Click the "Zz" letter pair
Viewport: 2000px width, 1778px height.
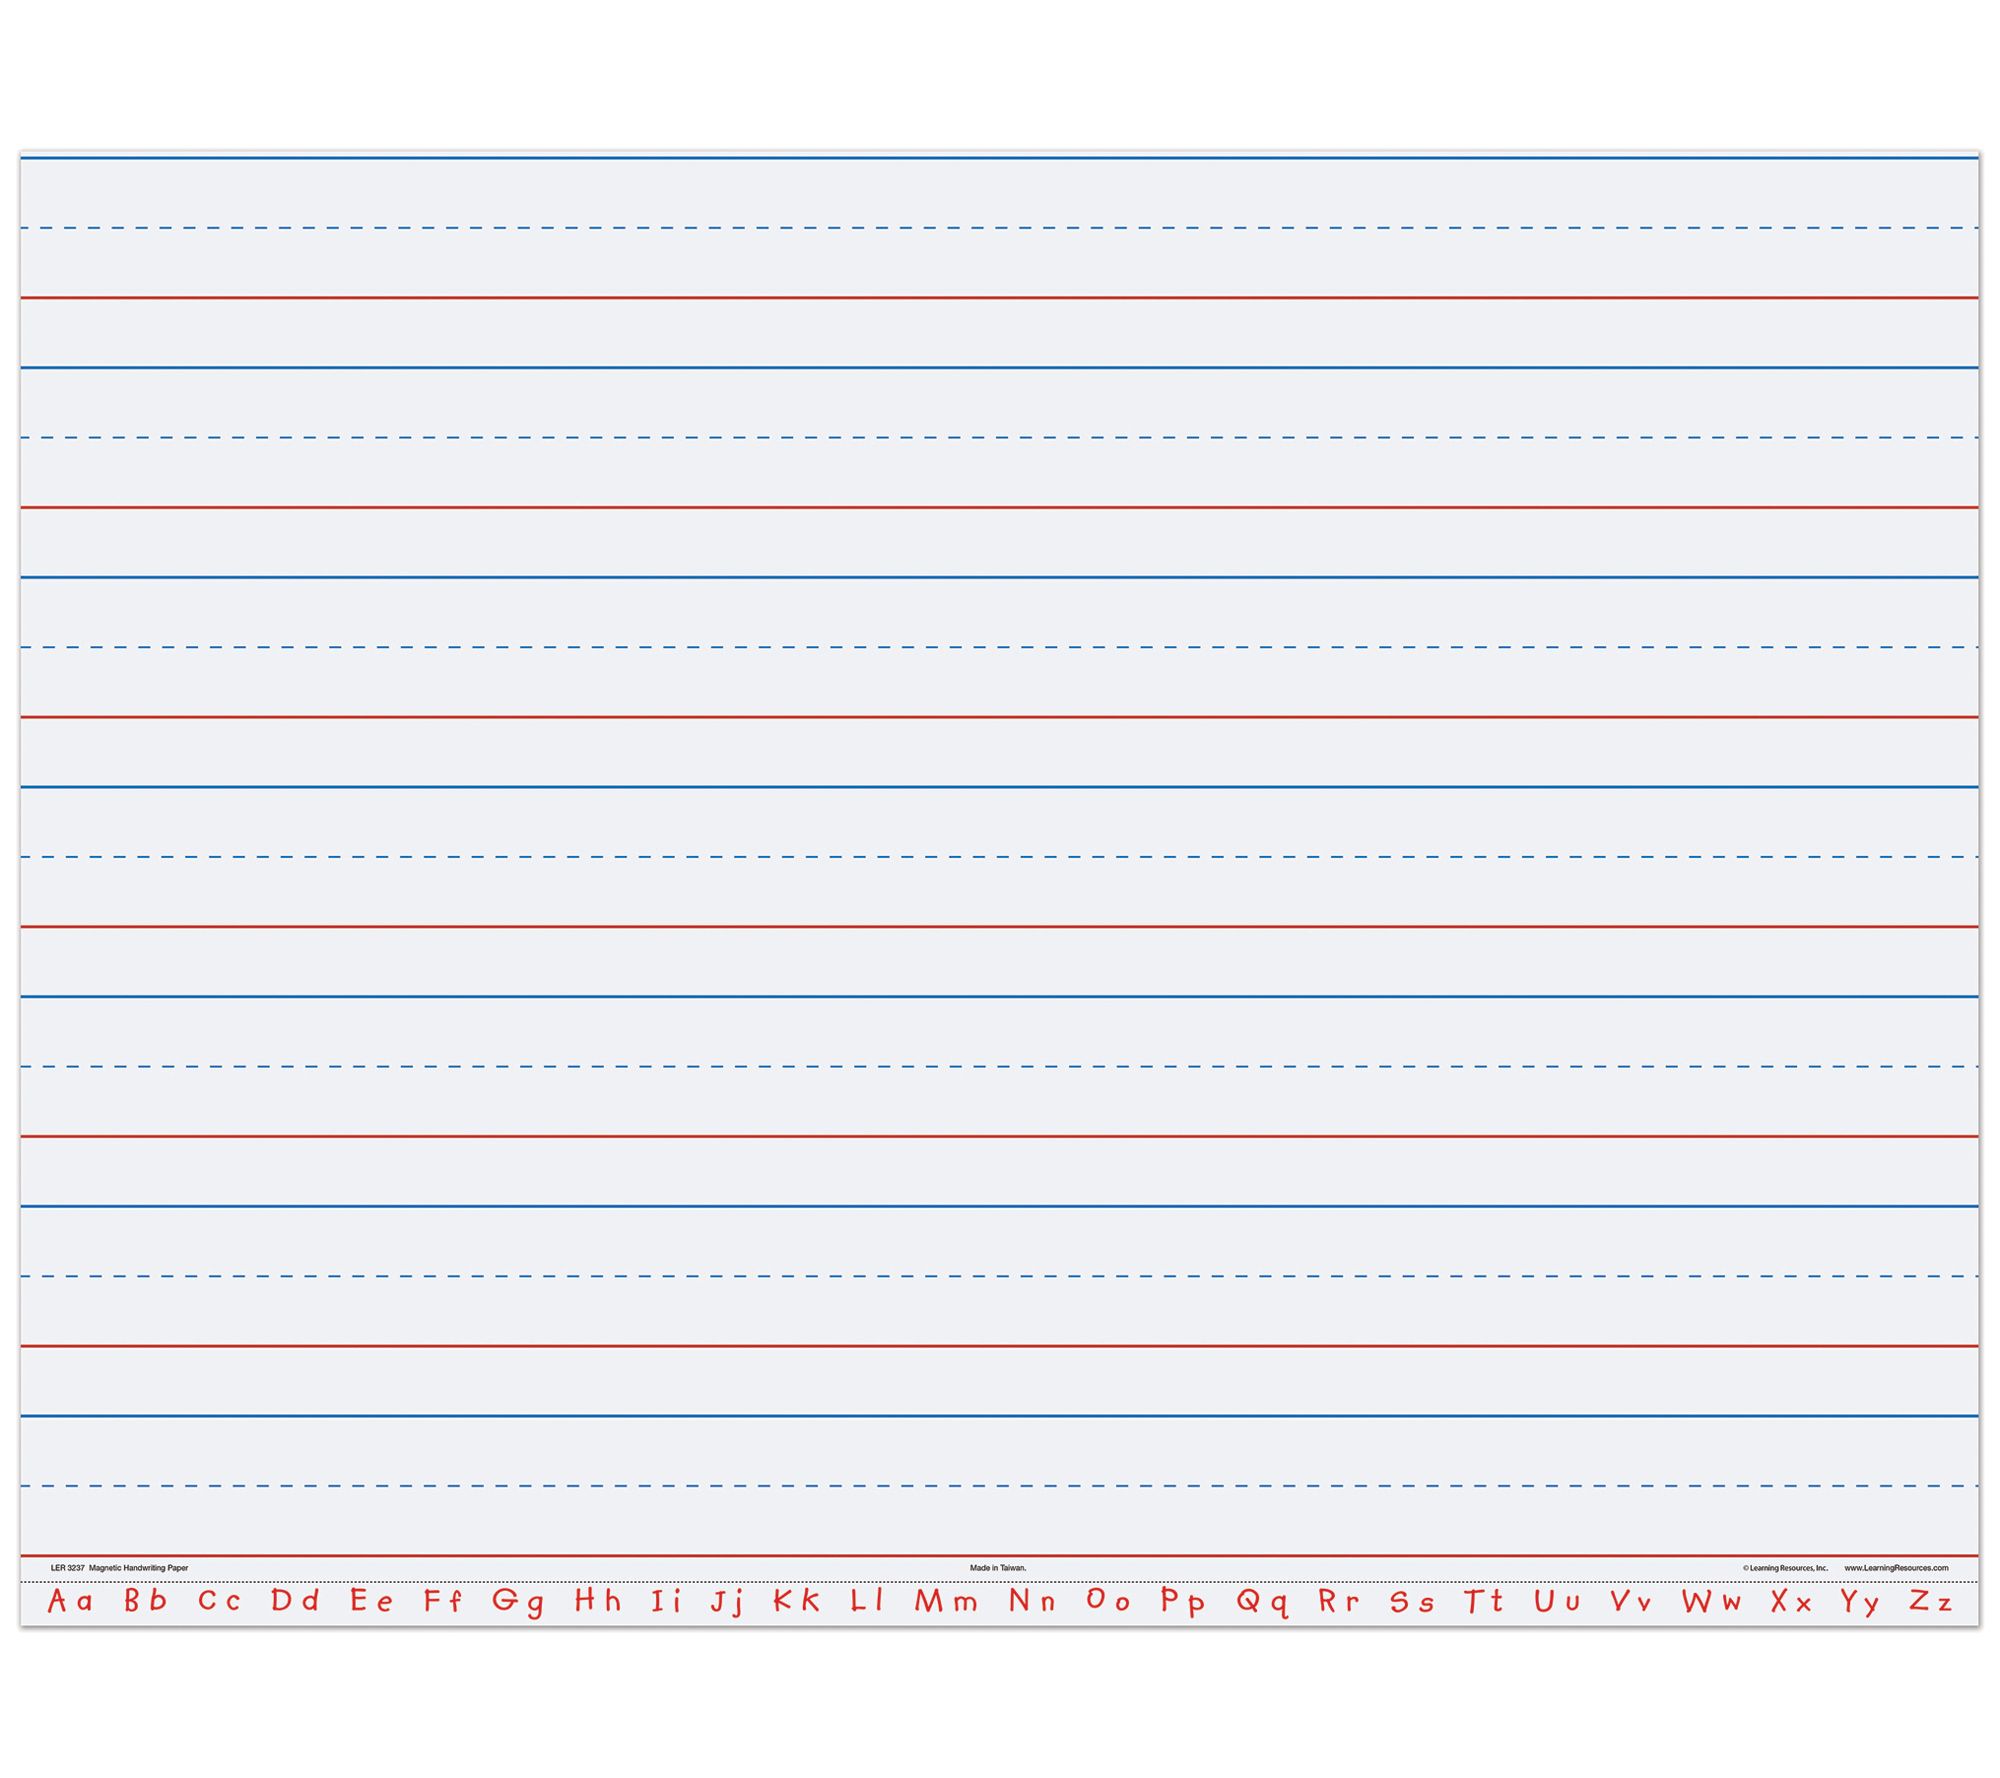click(x=1931, y=1602)
